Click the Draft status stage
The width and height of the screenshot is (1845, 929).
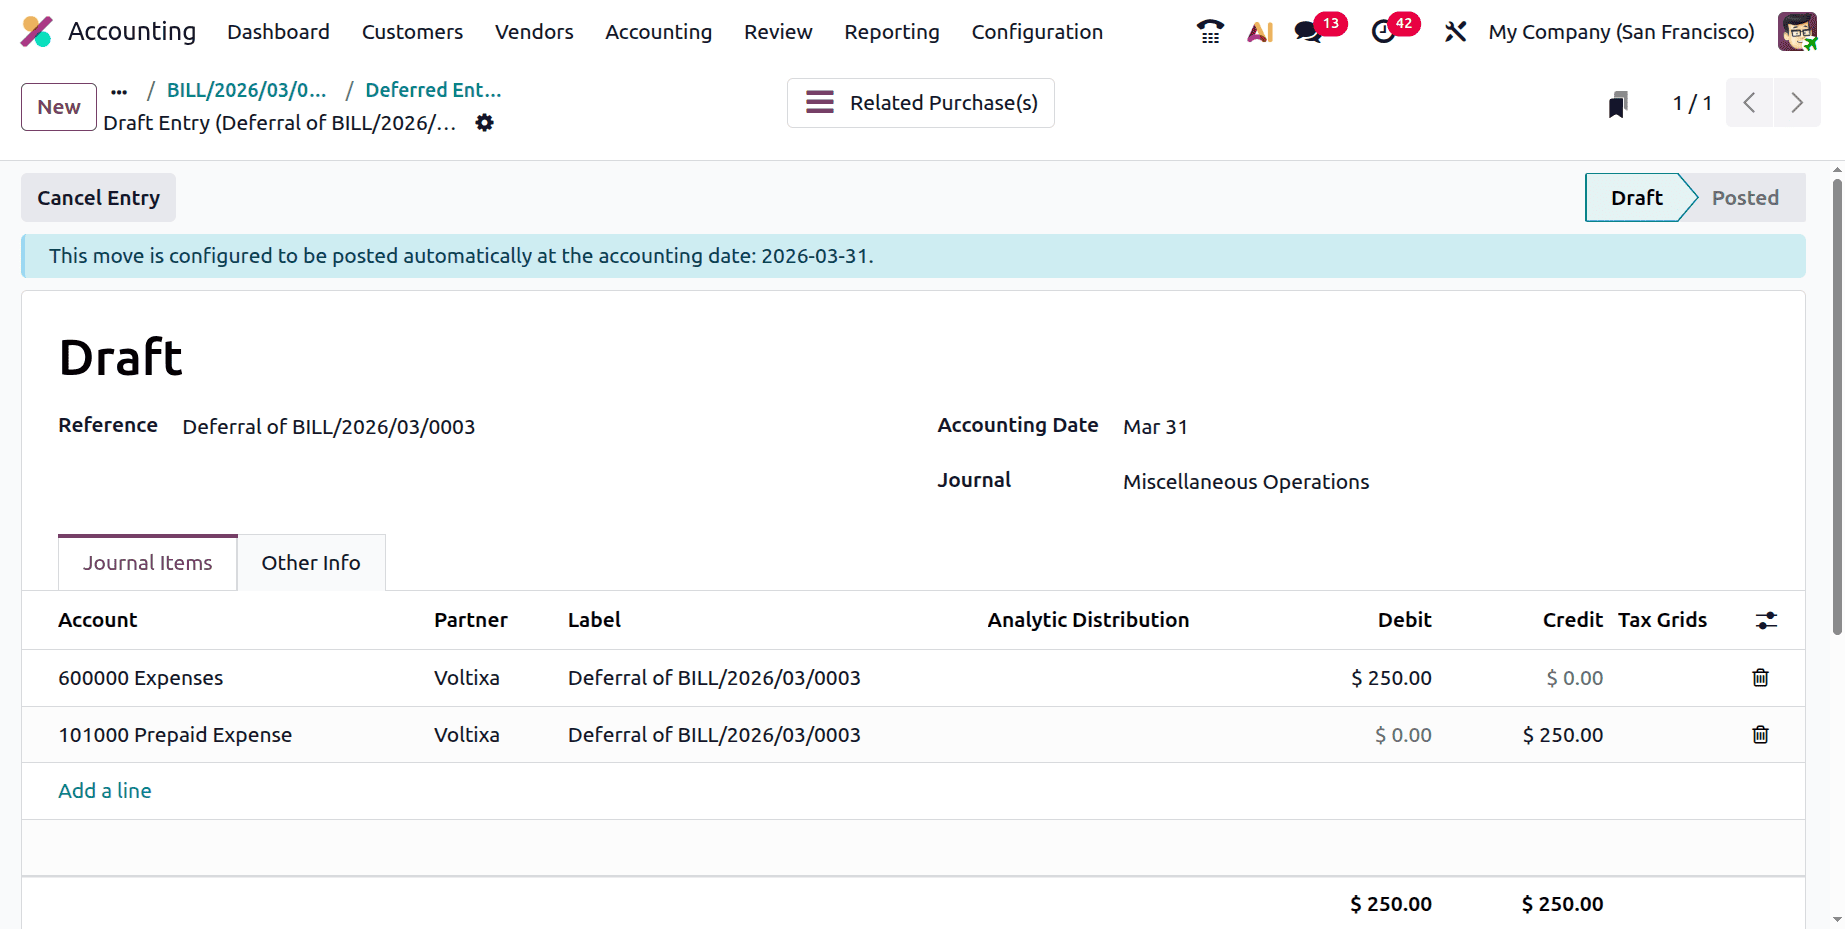pos(1636,198)
